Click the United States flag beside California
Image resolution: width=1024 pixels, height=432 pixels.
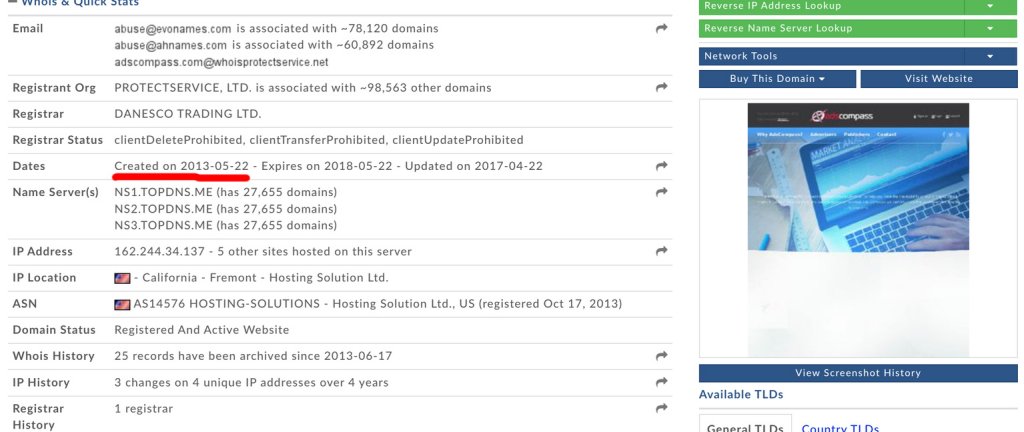[122, 278]
